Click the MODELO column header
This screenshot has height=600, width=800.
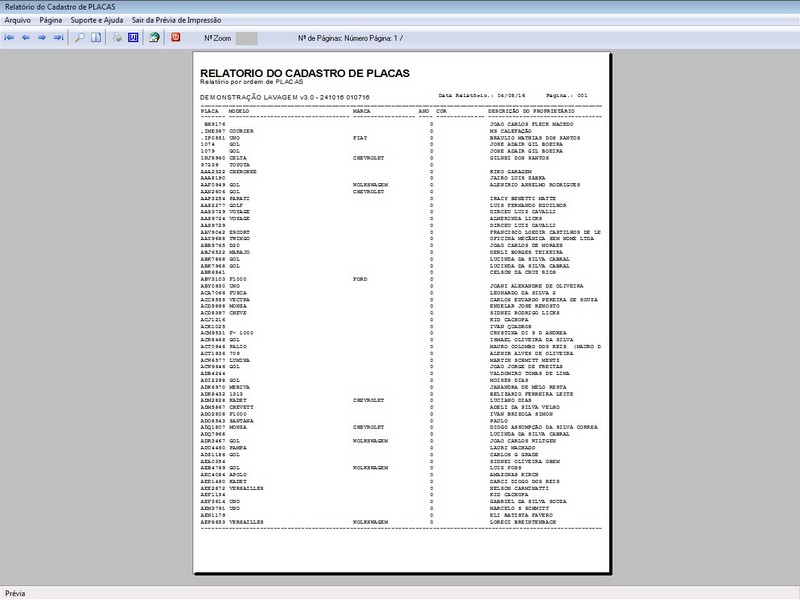[x=239, y=111]
